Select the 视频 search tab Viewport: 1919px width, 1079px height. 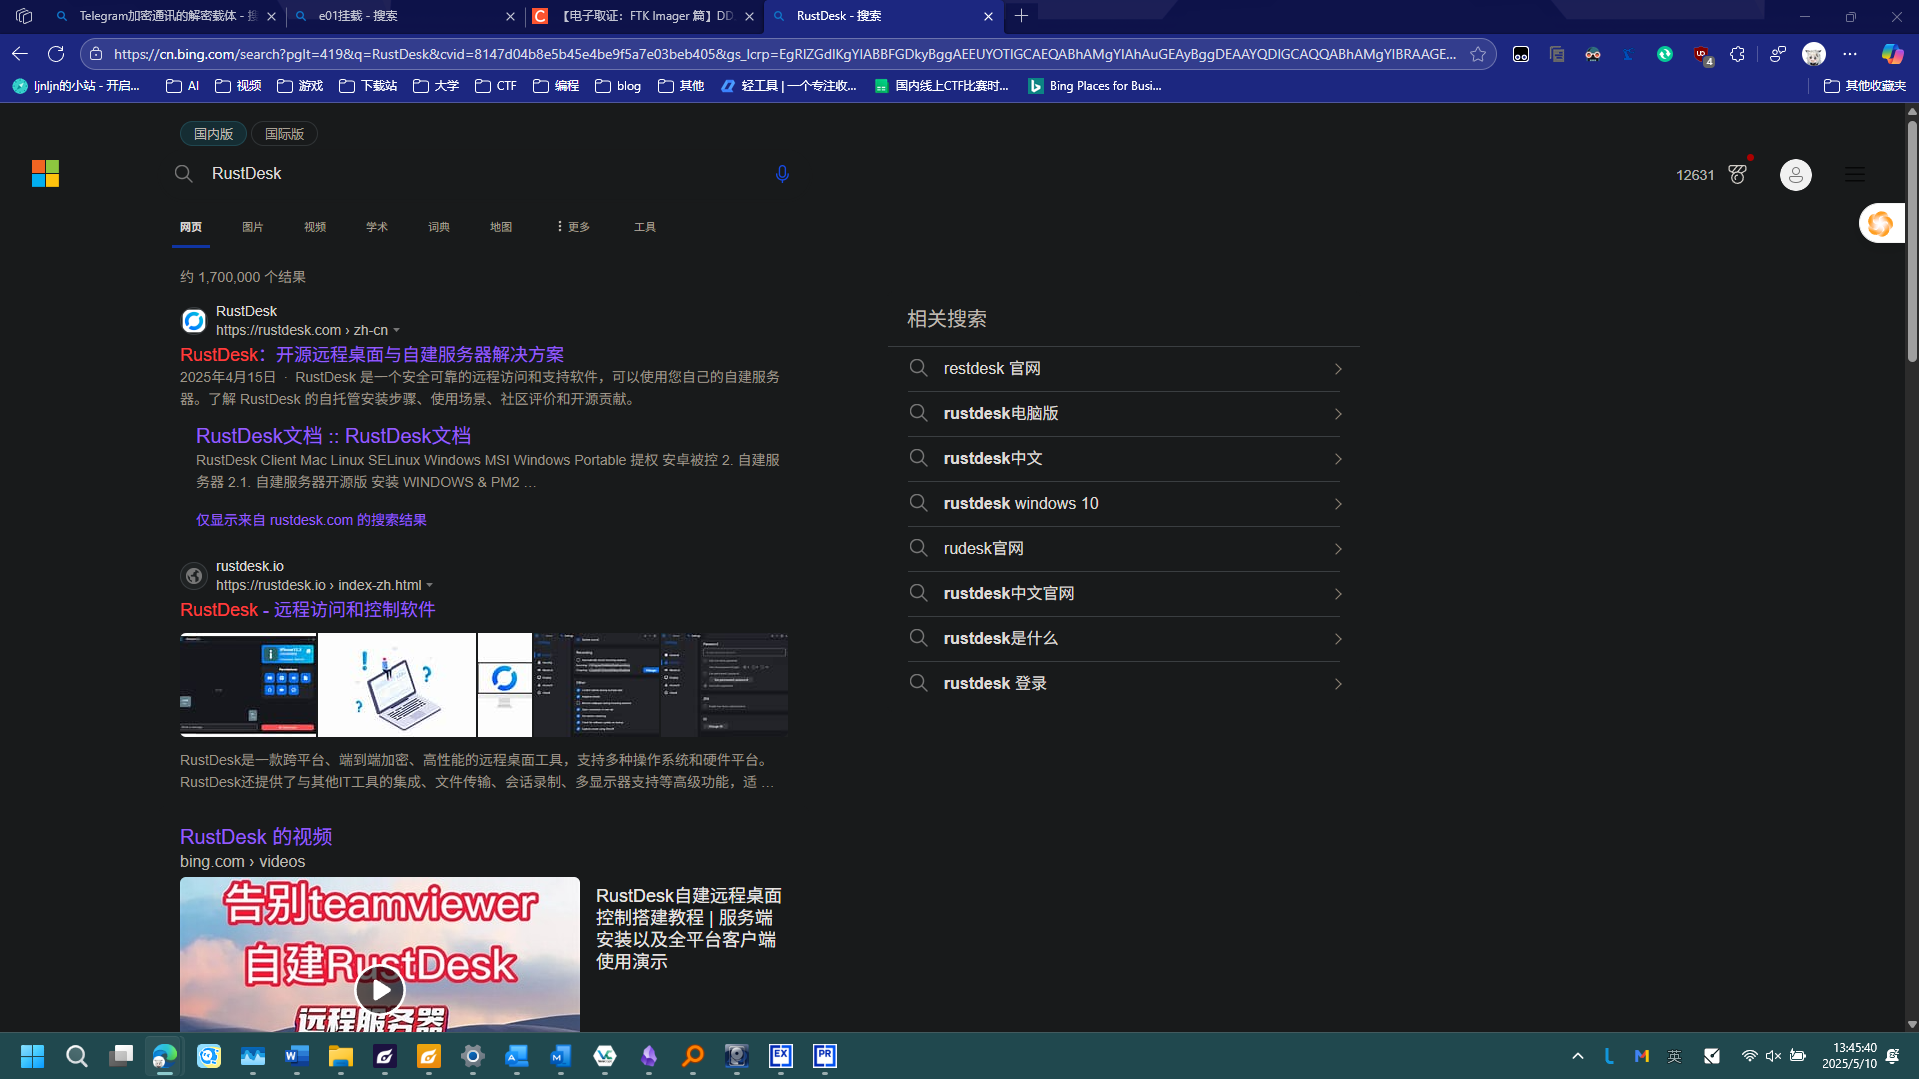[315, 227]
